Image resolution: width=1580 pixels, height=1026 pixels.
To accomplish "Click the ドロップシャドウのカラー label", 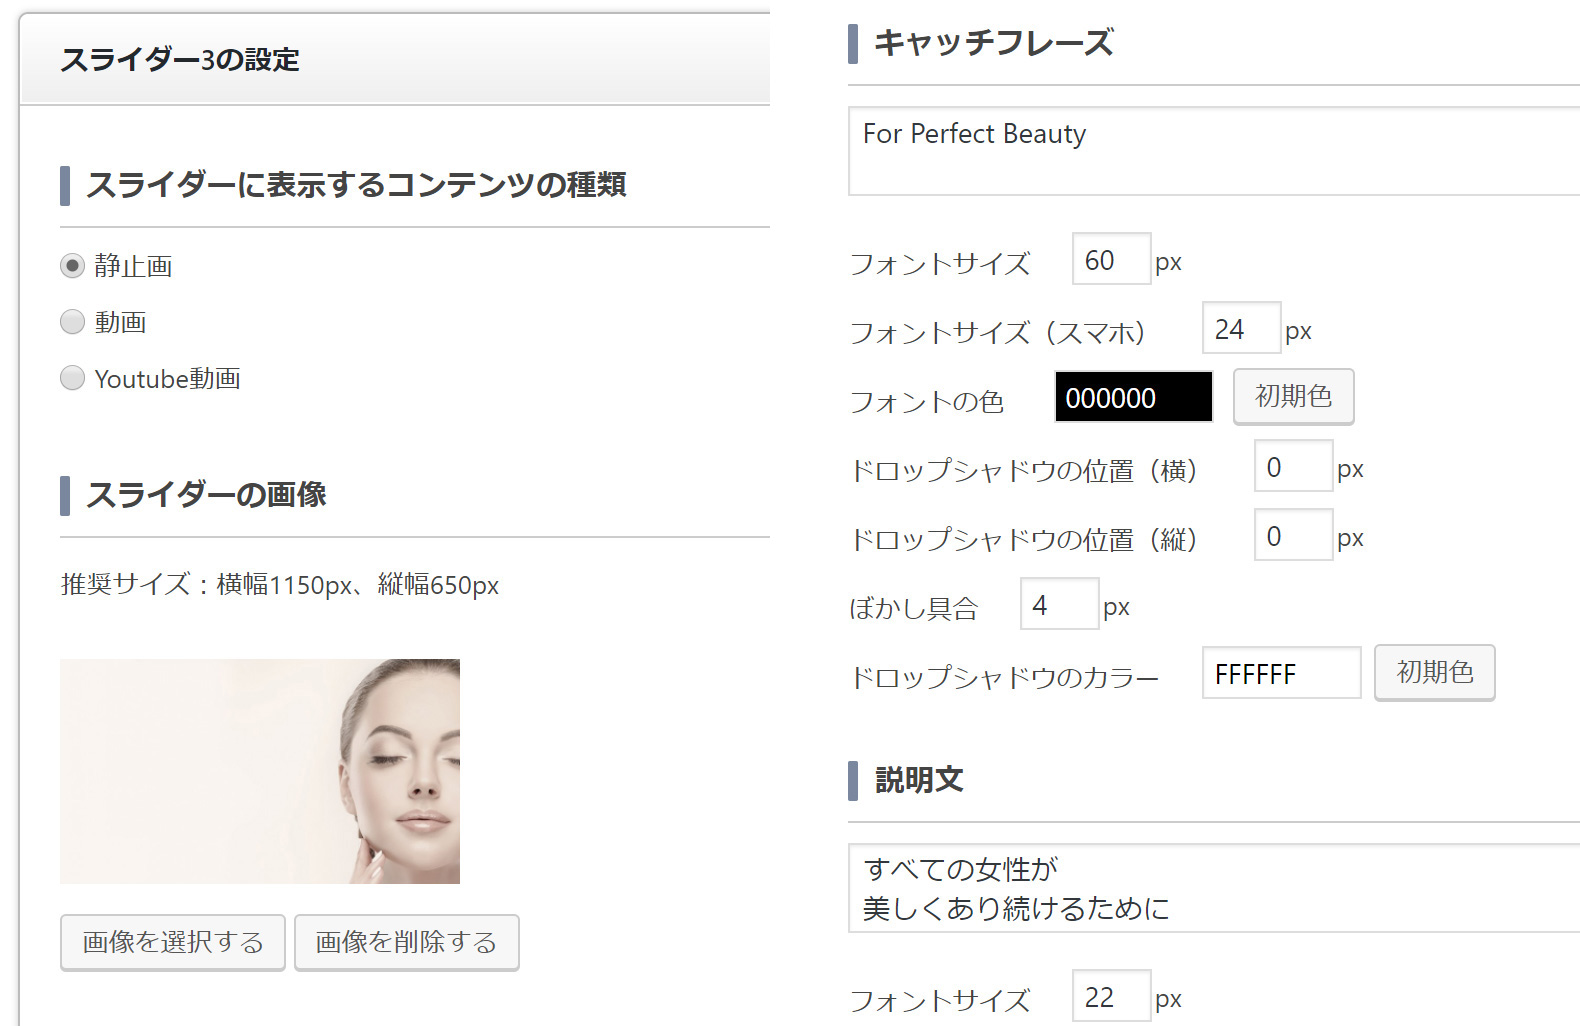I will tap(1004, 678).
